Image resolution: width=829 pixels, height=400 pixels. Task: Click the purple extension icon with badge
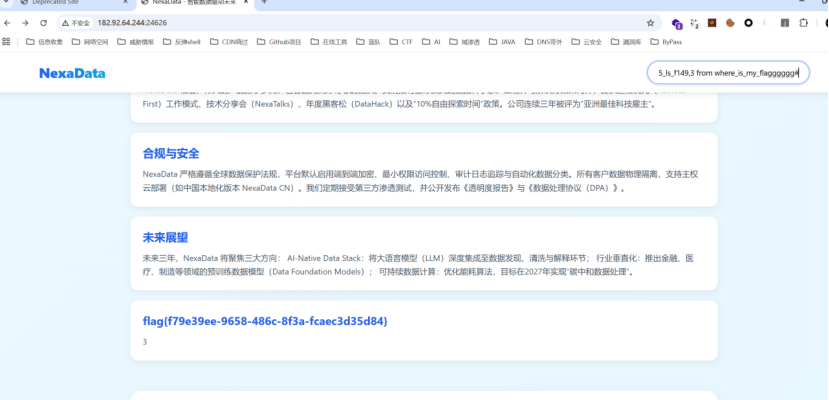(677, 22)
